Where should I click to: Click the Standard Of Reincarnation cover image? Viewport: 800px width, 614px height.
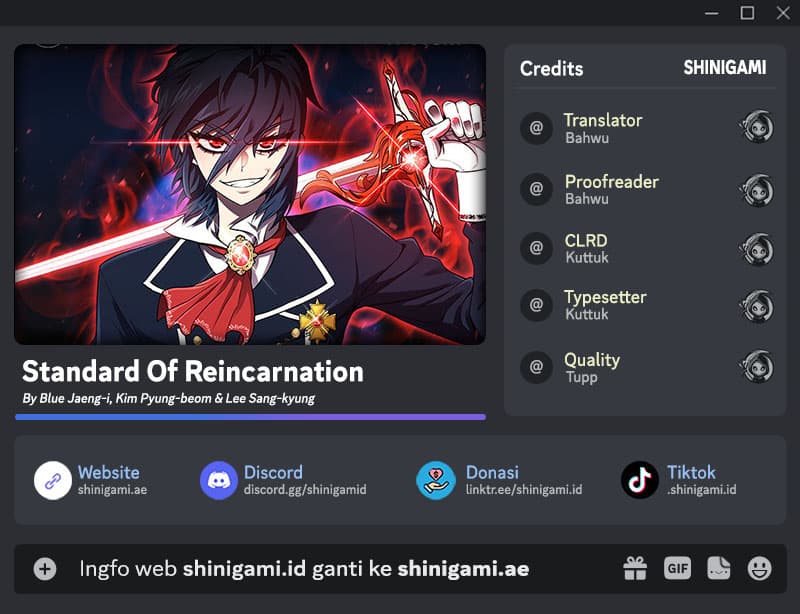coord(250,194)
